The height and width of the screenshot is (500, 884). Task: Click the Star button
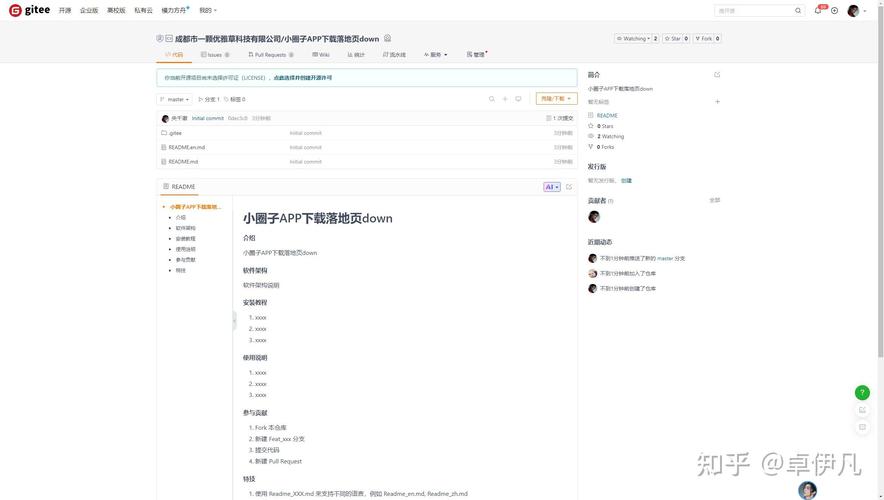[672, 38]
